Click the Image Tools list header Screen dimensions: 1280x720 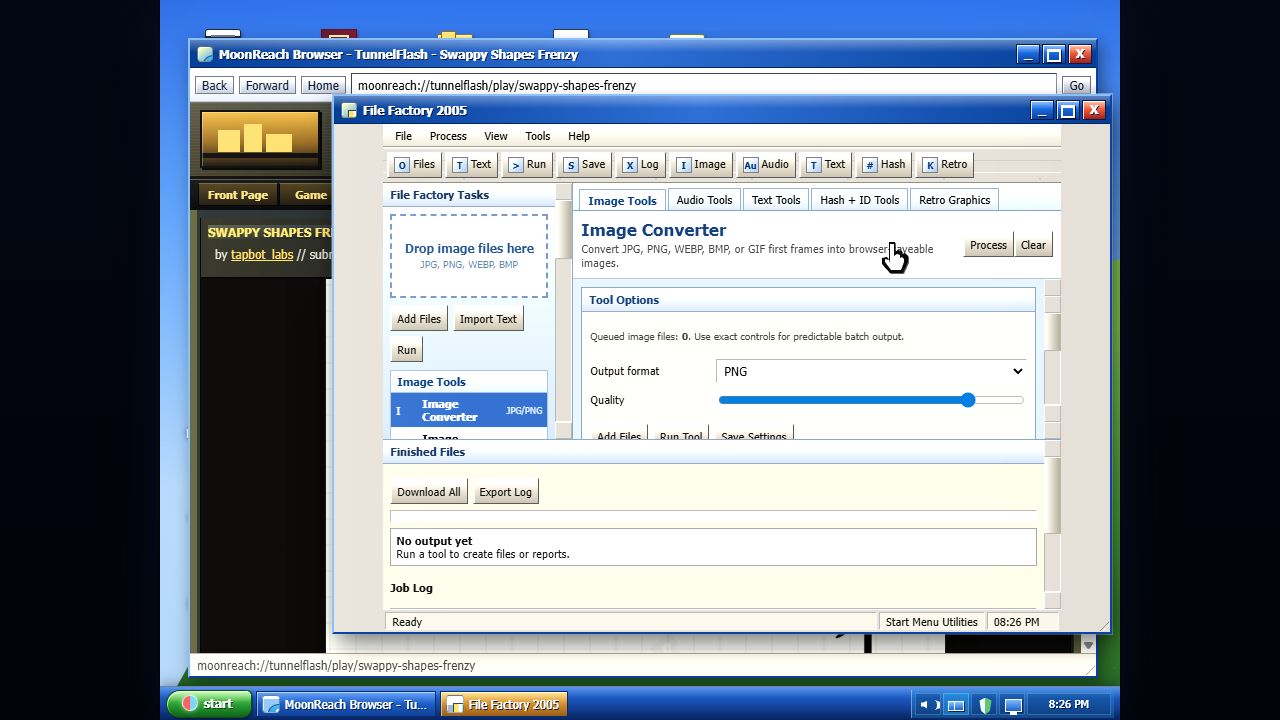[x=469, y=382]
